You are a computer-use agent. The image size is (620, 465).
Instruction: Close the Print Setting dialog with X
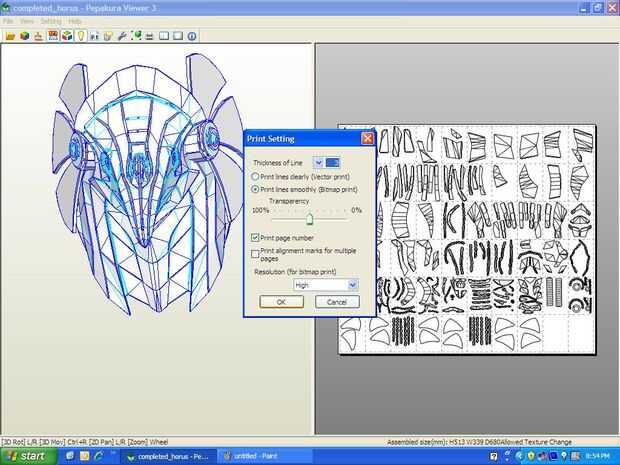(367, 138)
